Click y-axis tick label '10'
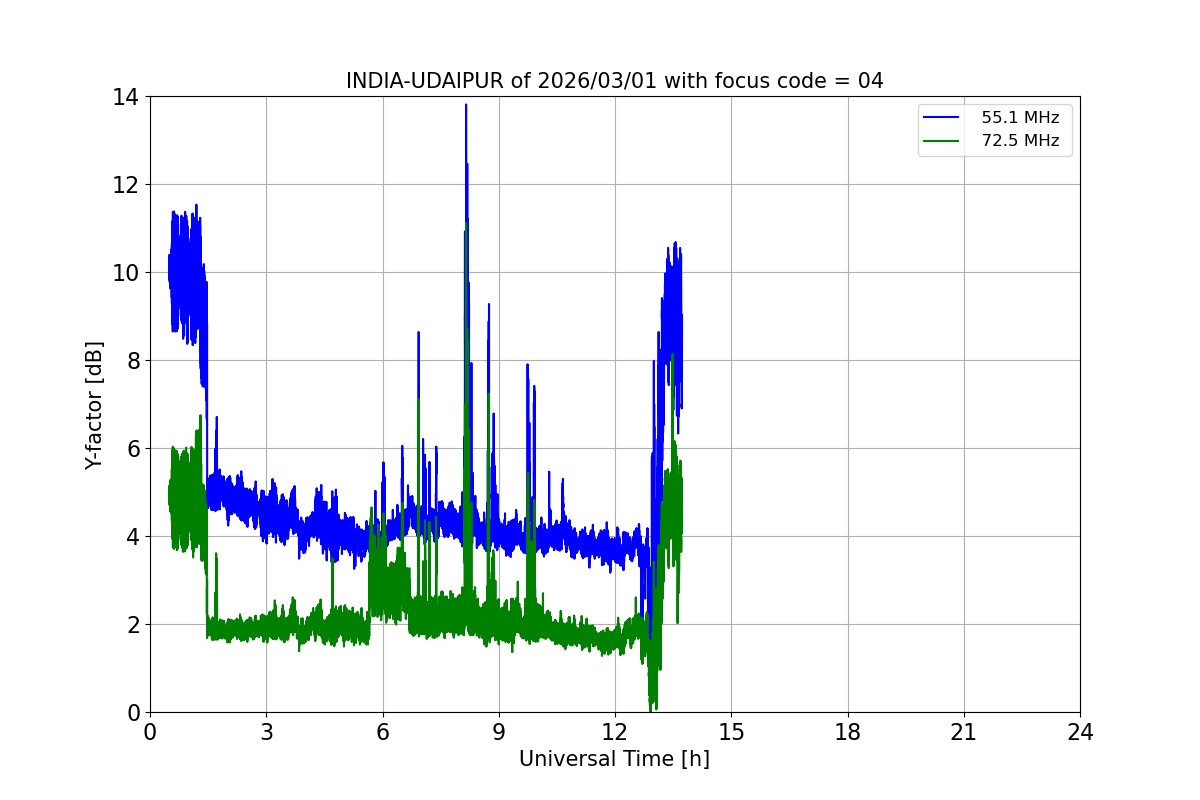Image resolution: width=1200 pixels, height=800 pixels. pyautogui.click(x=126, y=273)
